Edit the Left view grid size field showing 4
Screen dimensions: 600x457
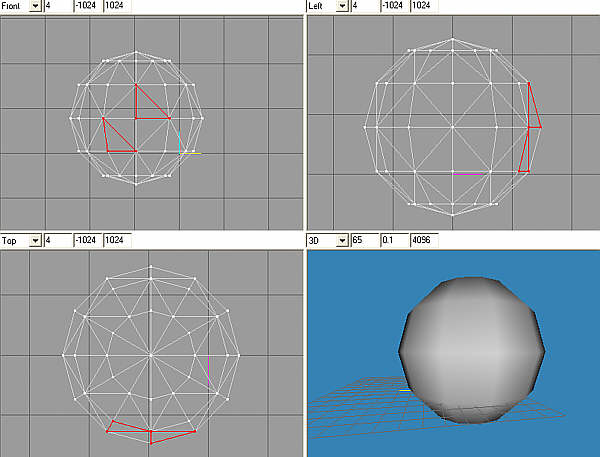[365, 6]
